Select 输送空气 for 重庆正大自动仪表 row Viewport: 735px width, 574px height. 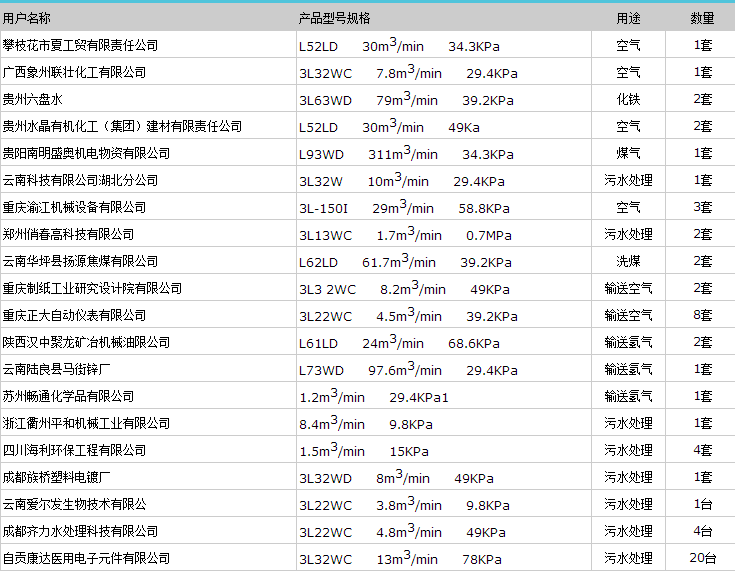628,315
